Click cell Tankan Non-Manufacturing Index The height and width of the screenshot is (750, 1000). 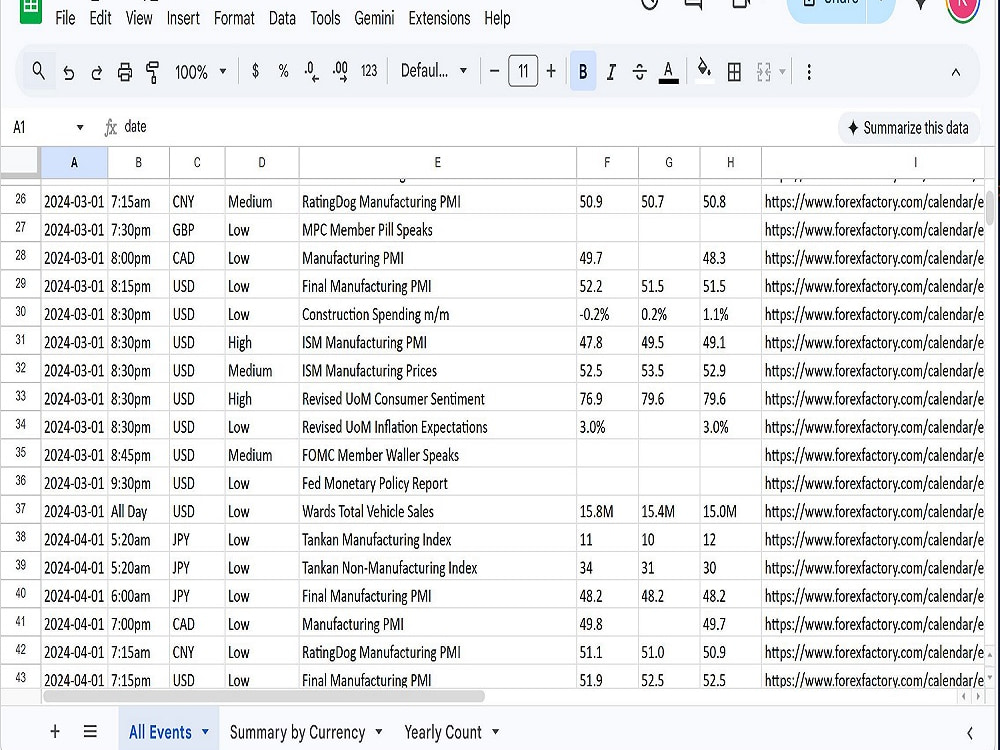pyautogui.click(x=438, y=568)
